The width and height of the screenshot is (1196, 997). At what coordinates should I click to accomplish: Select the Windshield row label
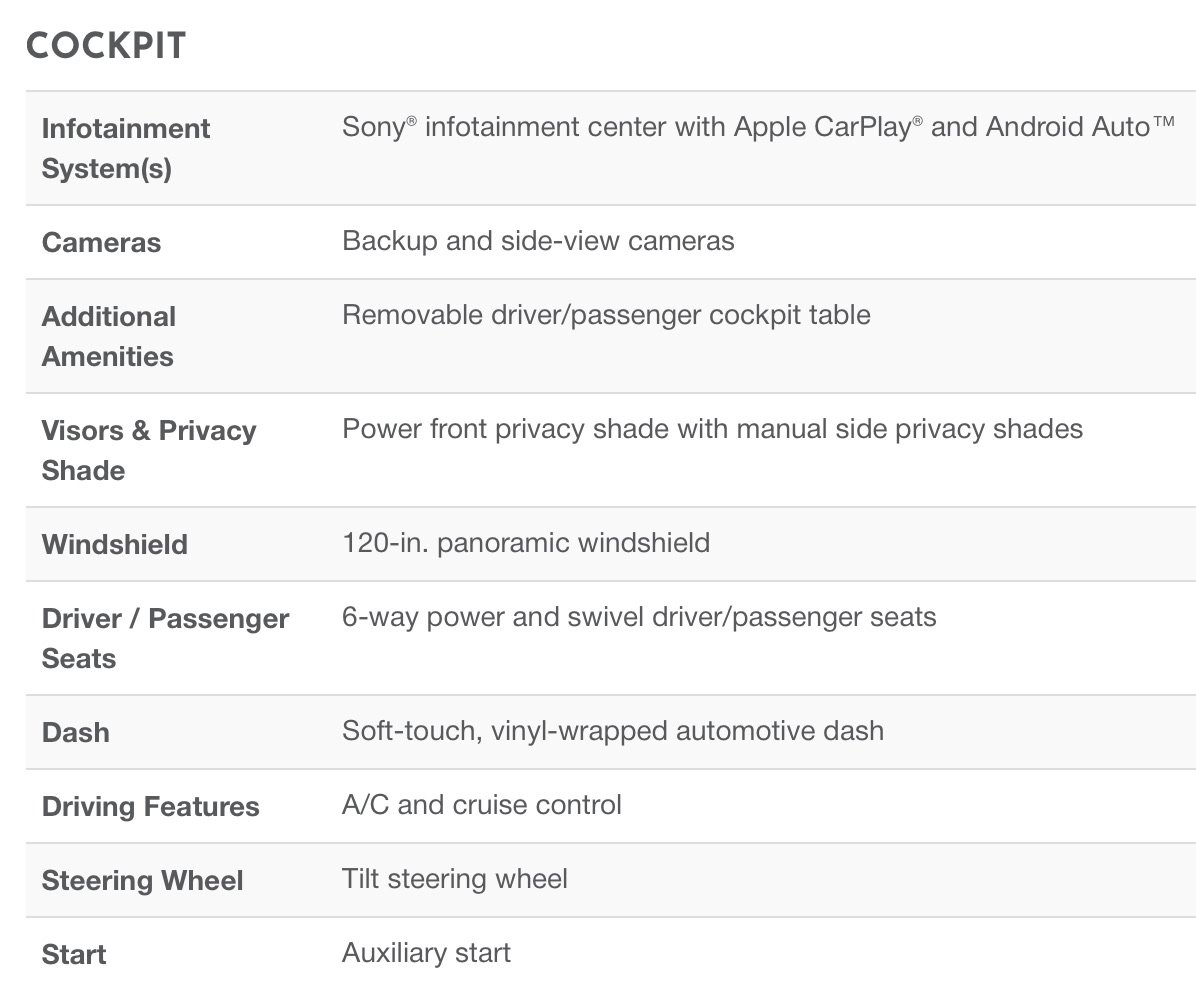coord(115,545)
